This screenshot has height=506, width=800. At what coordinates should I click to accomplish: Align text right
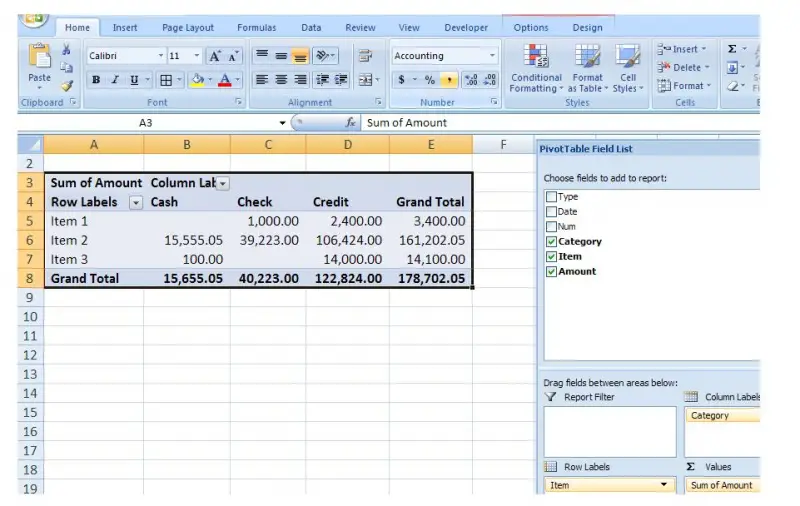[301, 80]
